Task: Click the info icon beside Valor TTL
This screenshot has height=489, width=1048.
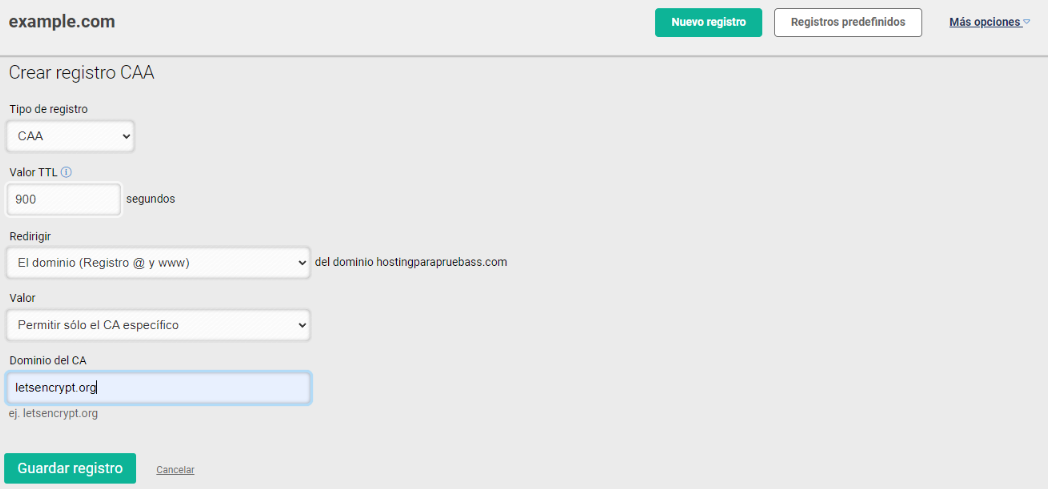Action: click(66, 172)
